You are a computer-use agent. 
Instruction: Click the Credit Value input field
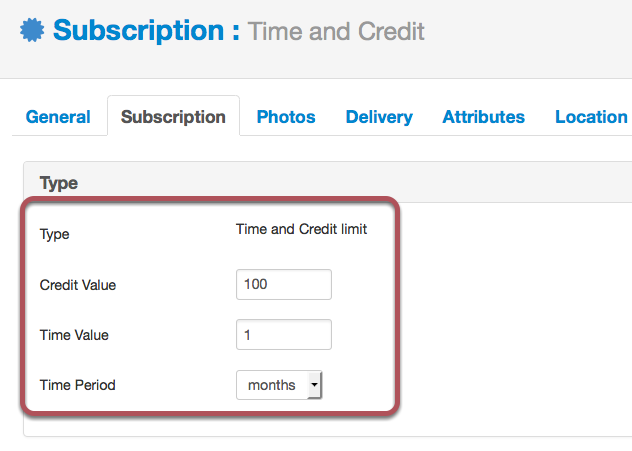coord(284,285)
